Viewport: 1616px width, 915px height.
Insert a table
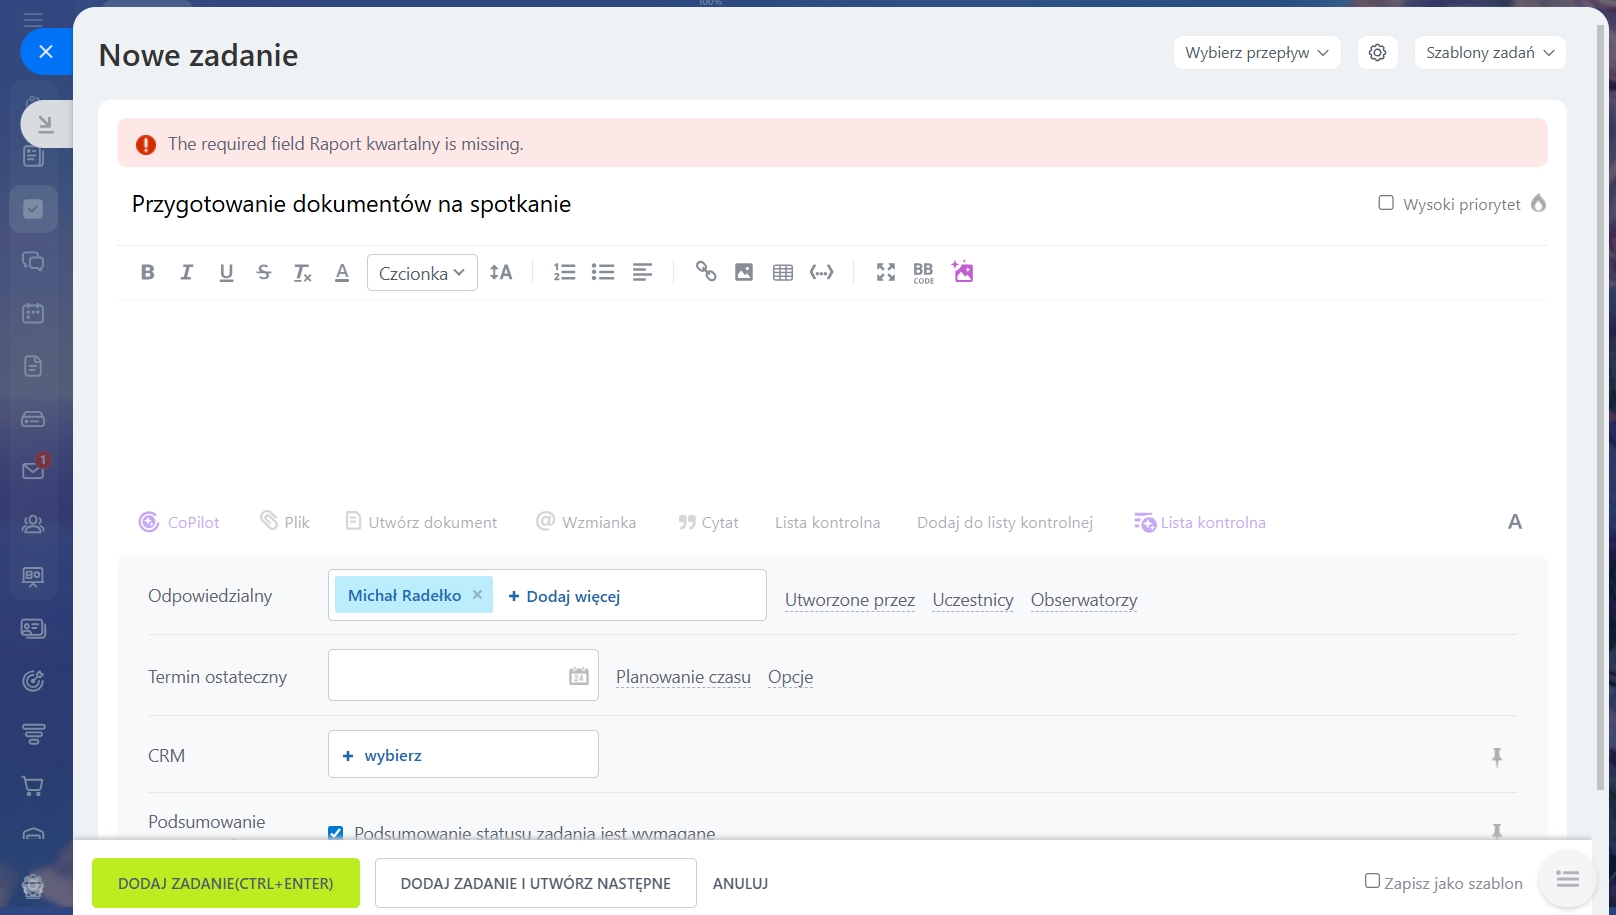click(x=783, y=272)
